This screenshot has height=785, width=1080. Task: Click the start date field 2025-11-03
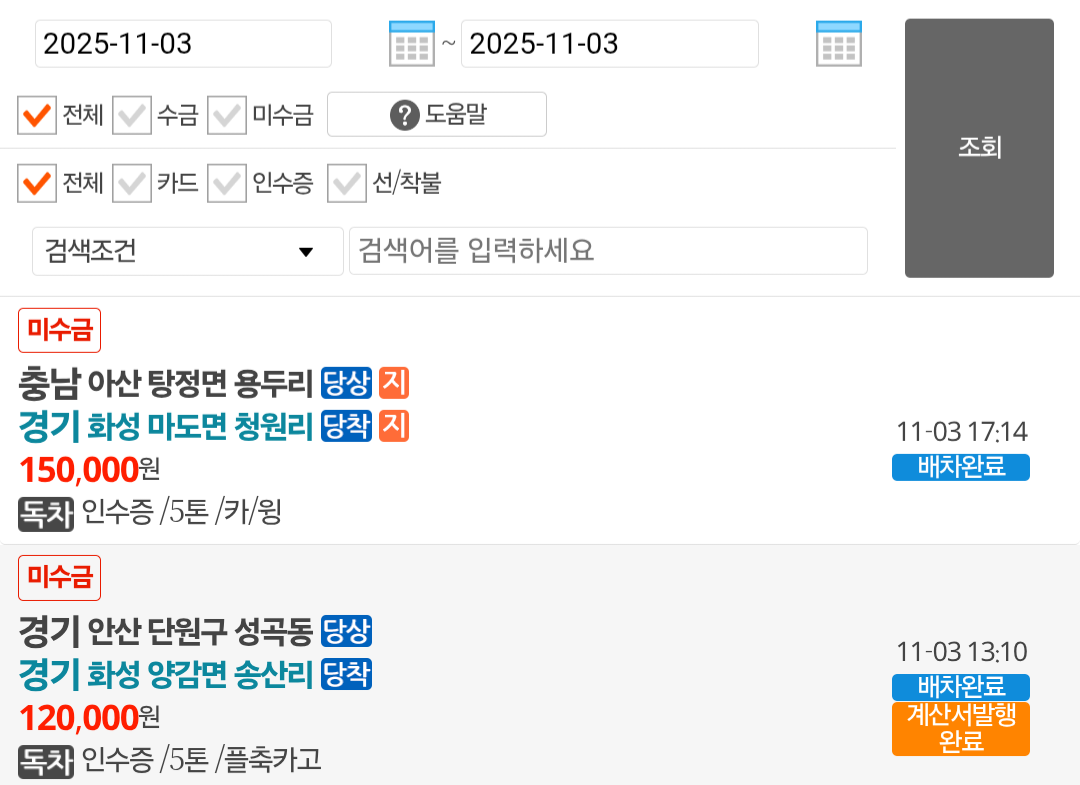[x=183, y=44]
